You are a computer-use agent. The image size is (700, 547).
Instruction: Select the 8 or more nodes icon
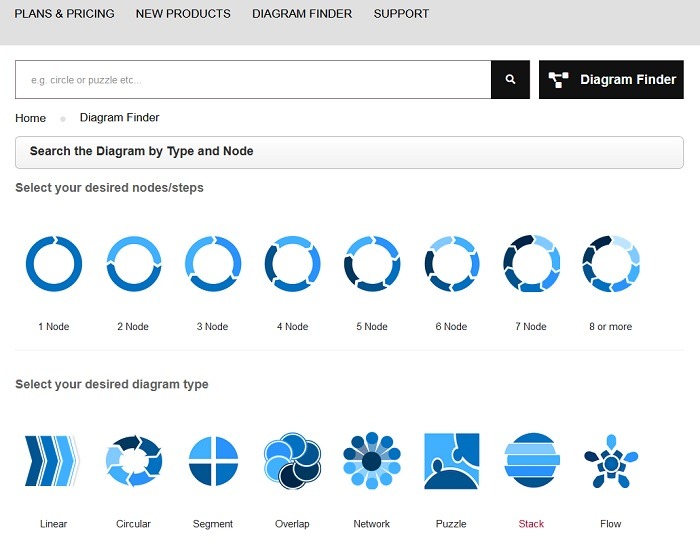point(610,264)
